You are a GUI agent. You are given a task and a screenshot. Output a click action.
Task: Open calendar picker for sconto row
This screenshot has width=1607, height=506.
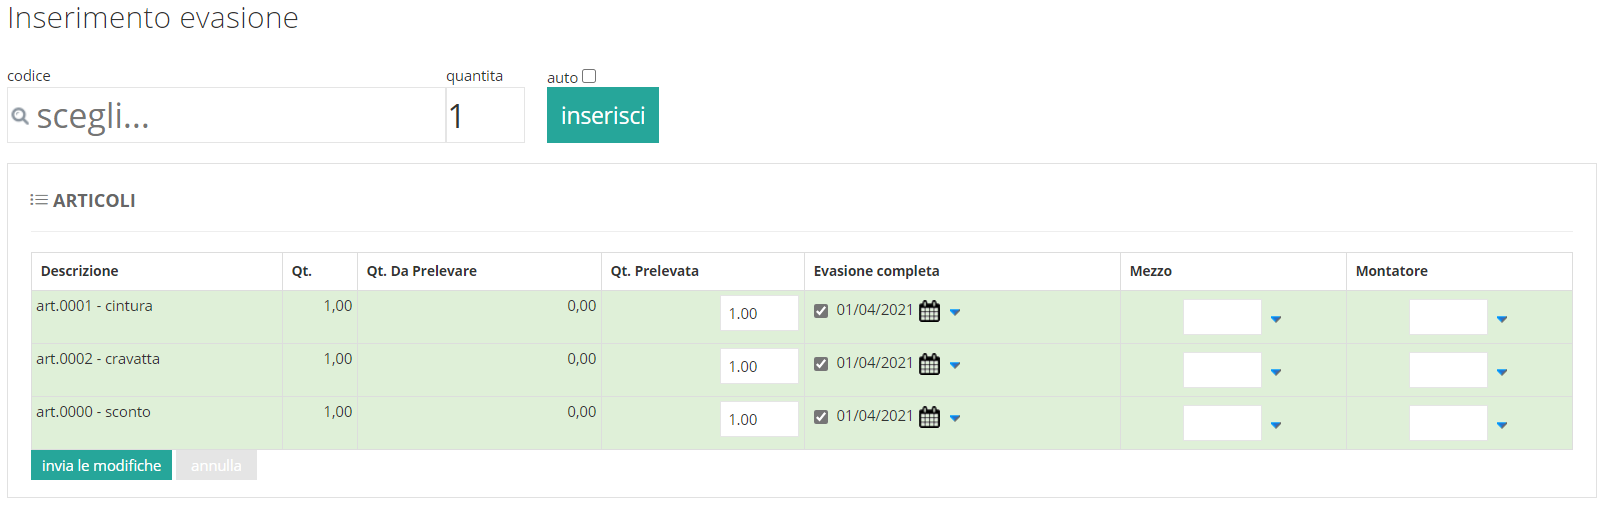(x=929, y=417)
